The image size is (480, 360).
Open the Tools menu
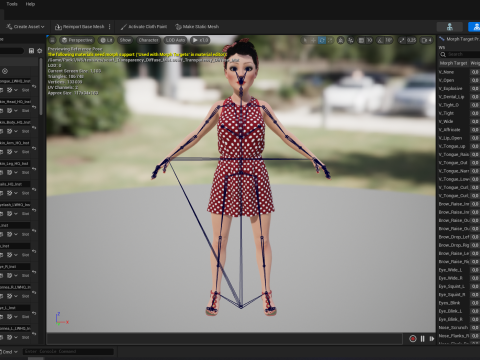pyautogui.click(x=12, y=4)
